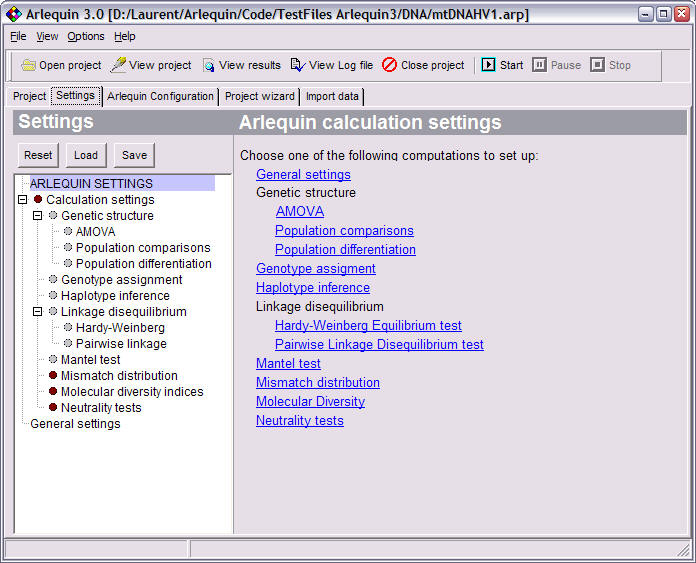
Task: Open the Molecular Diversity link
Action: coord(310,402)
